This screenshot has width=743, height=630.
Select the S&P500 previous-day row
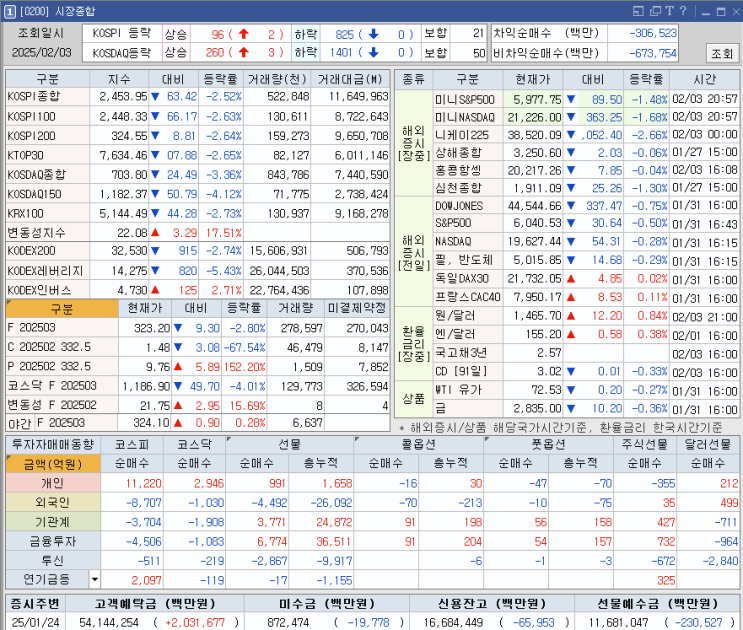586,223
